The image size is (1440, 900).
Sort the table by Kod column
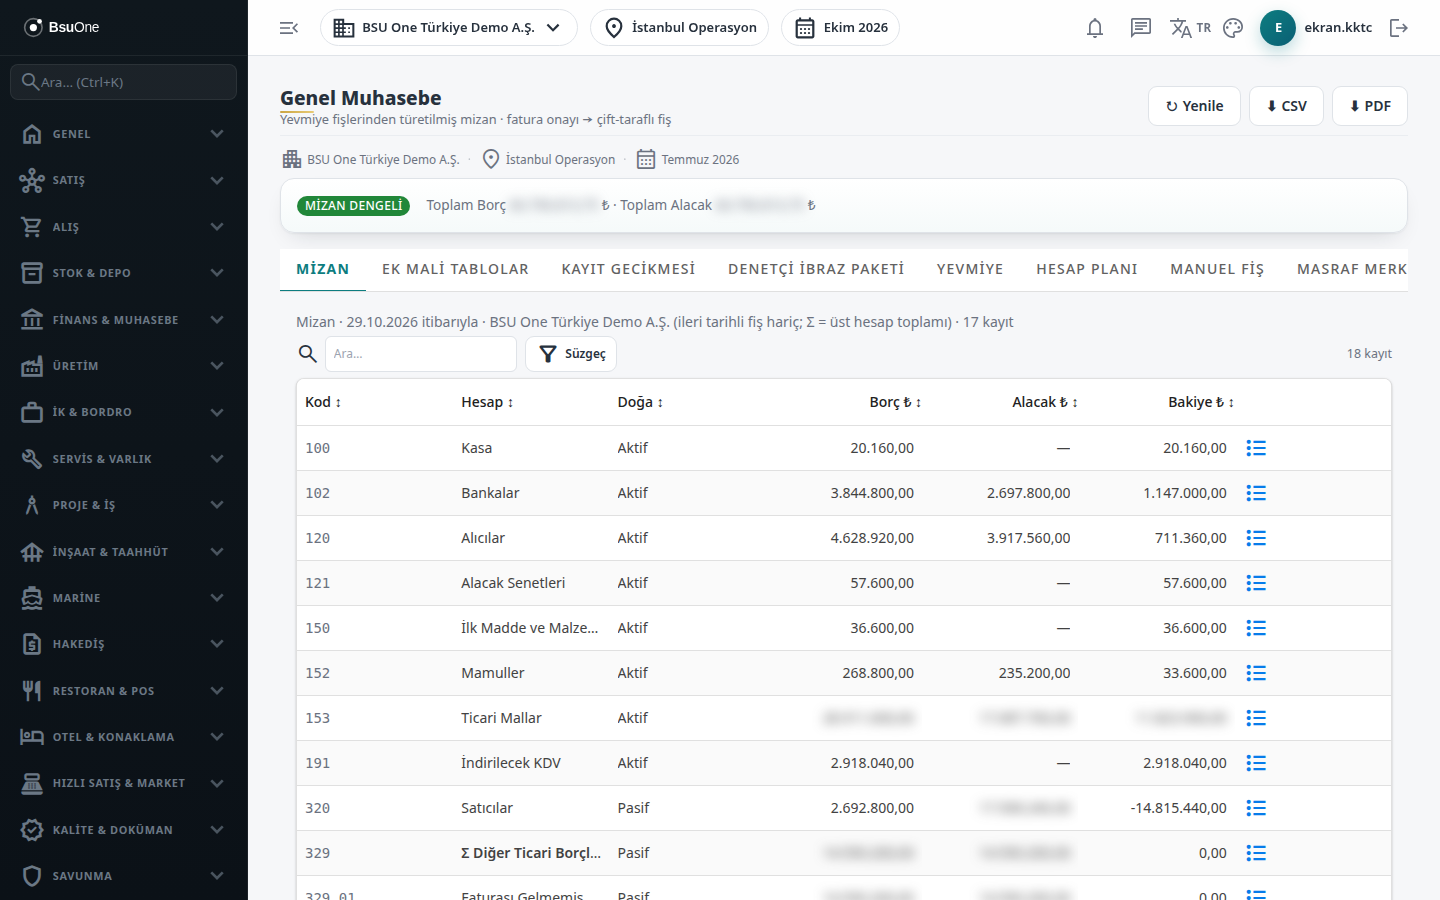[x=323, y=402]
